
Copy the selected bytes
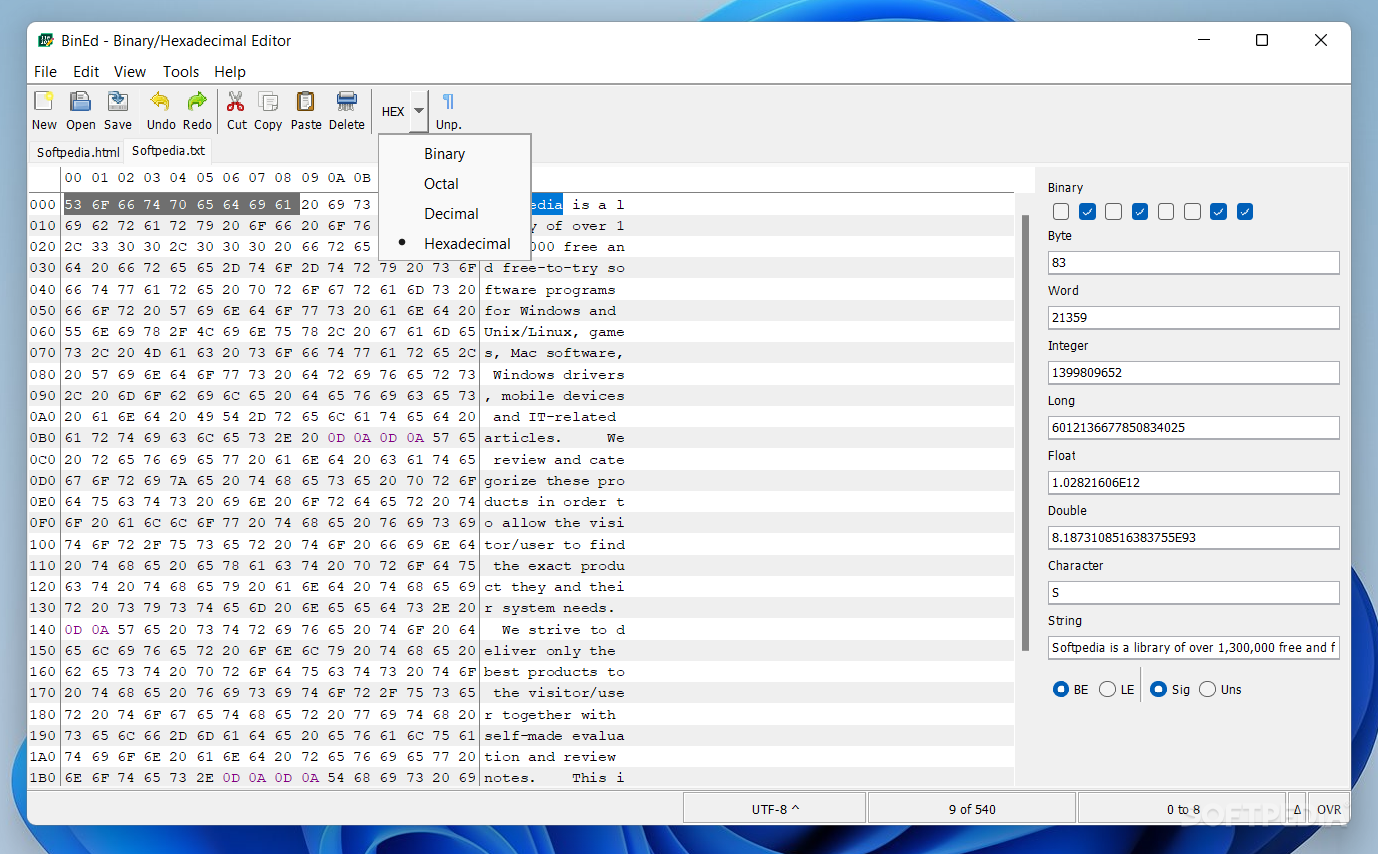pos(268,110)
